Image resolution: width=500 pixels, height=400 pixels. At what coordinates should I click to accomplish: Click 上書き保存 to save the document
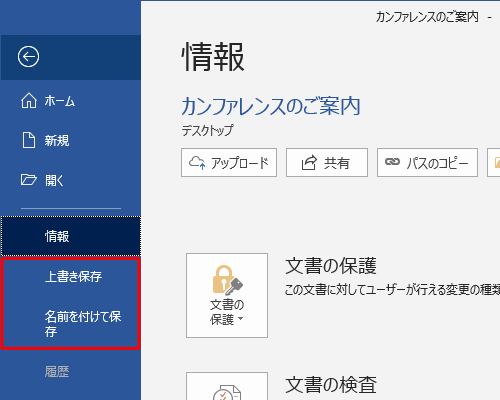(71, 276)
